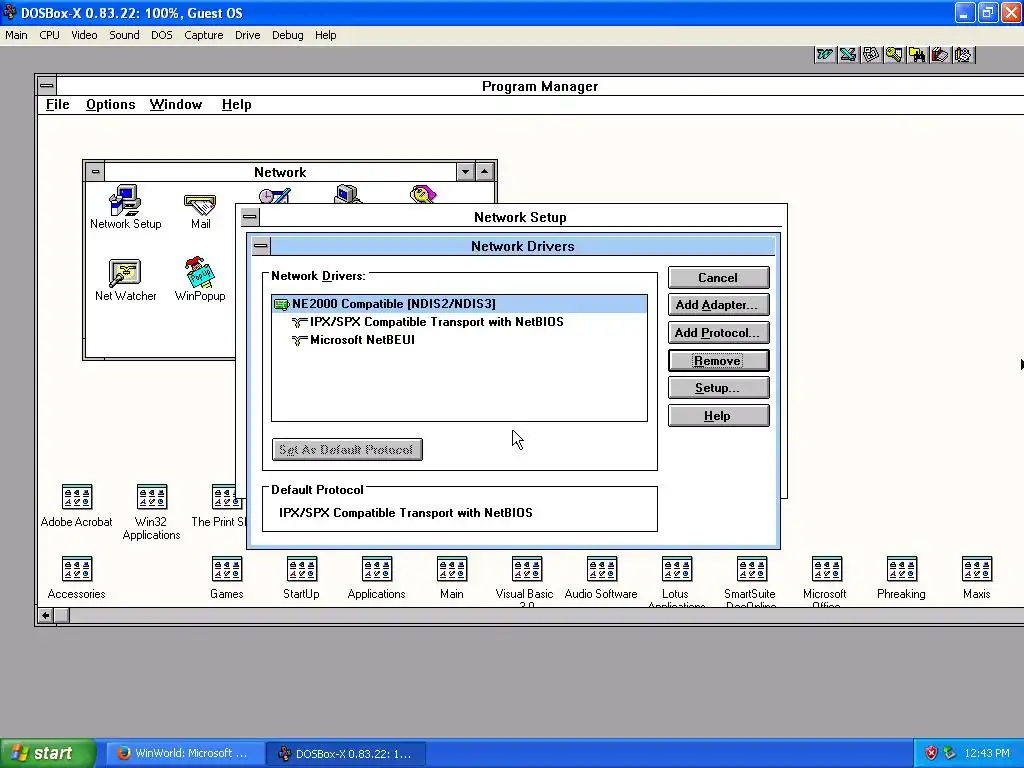Click Set As Default Protocol button
Image resolution: width=1024 pixels, height=768 pixels.
(x=347, y=449)
